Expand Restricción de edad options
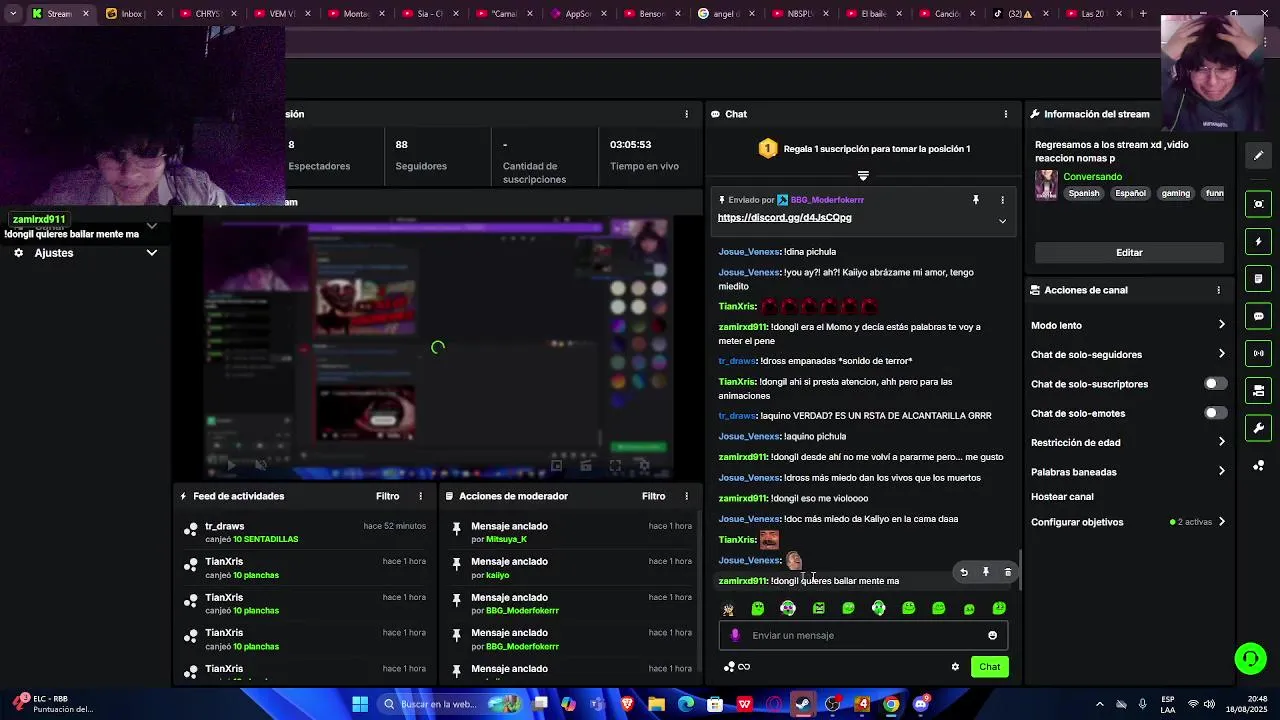1280x720 pixels. [x=1221, y=442]
